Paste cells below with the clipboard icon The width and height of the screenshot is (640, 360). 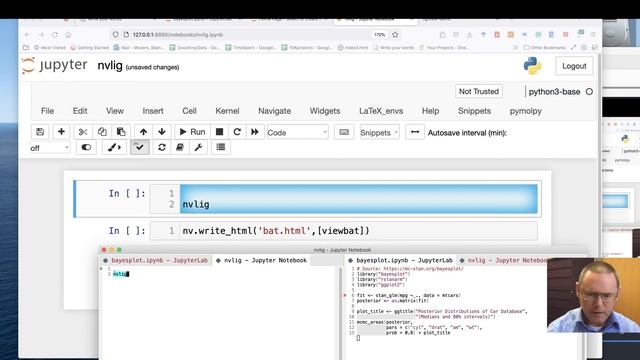pyautogui.click(x=121, y=132)
